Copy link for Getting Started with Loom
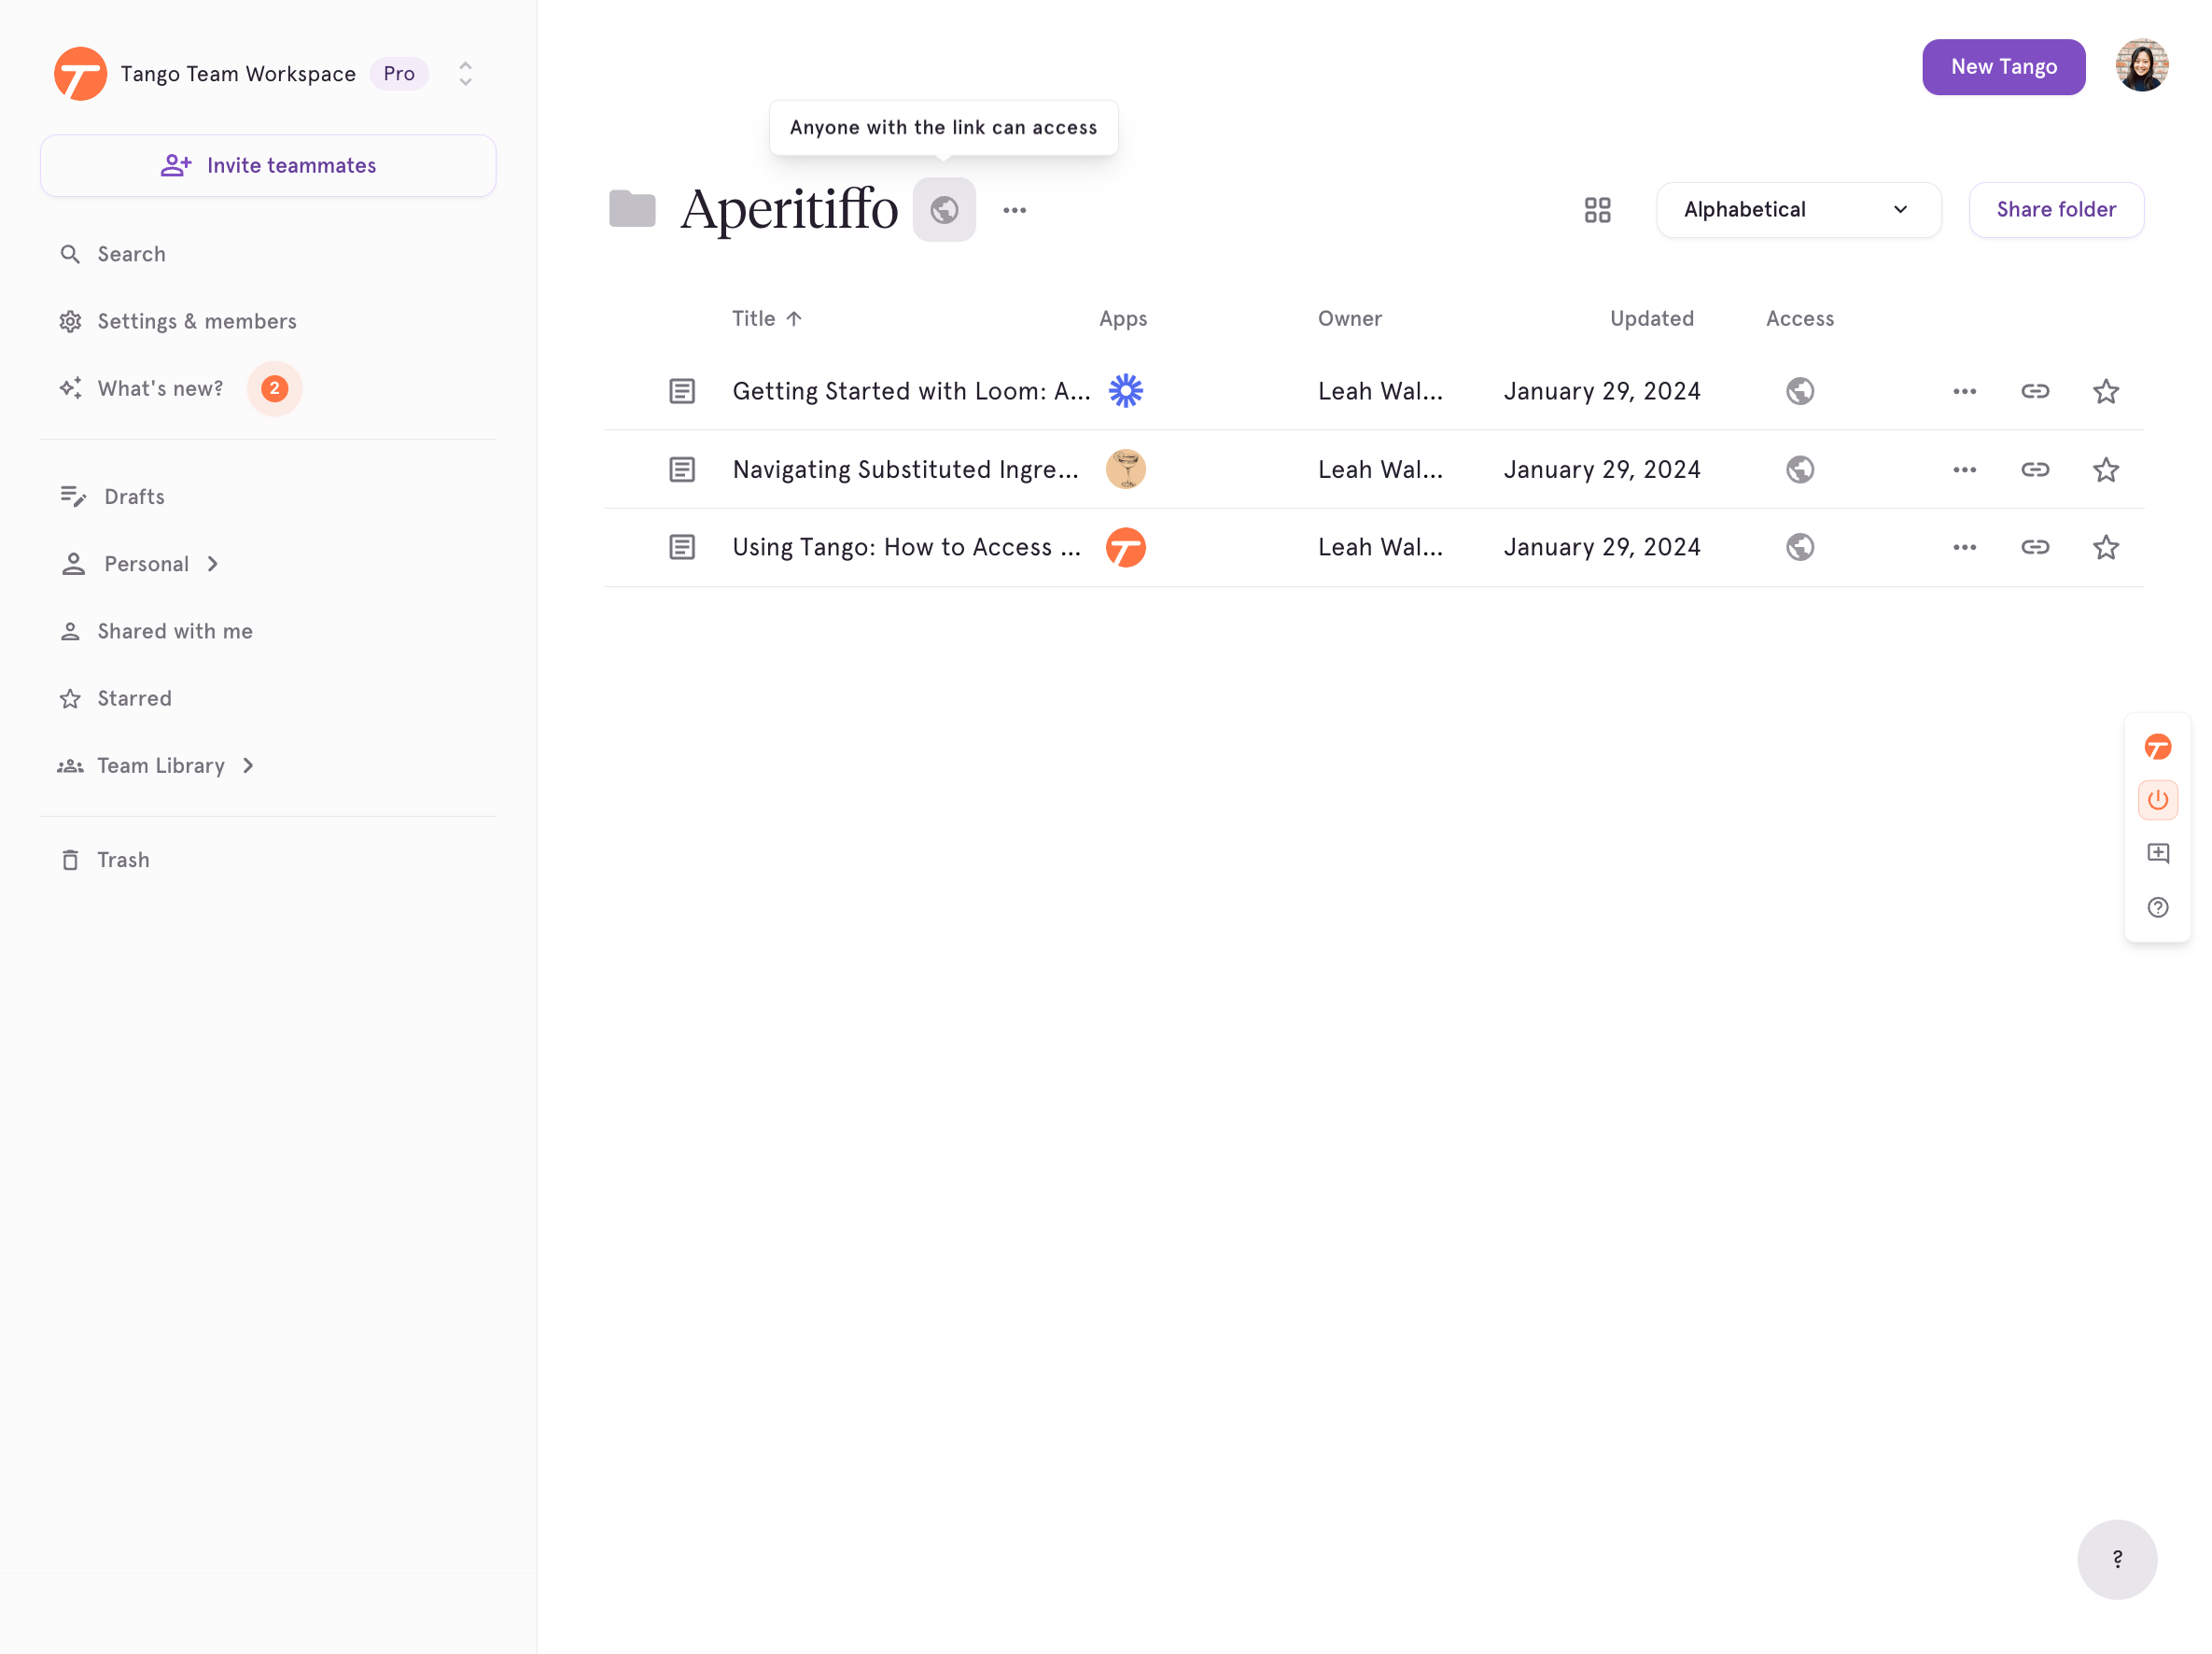The height and width of the screenshot is (1654, 2212). 2034,391
